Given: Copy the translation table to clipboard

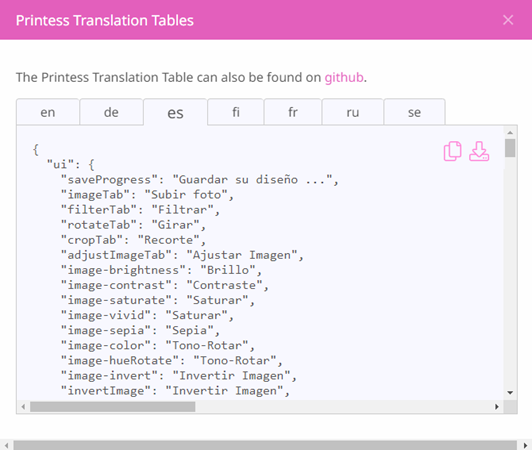Looking at the screenshot, I should pyautogui.click(x=452, y=151).
